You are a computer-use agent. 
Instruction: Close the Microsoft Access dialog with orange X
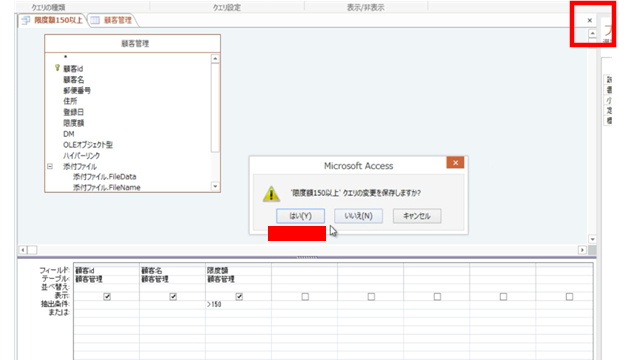(x=456, y=162)
